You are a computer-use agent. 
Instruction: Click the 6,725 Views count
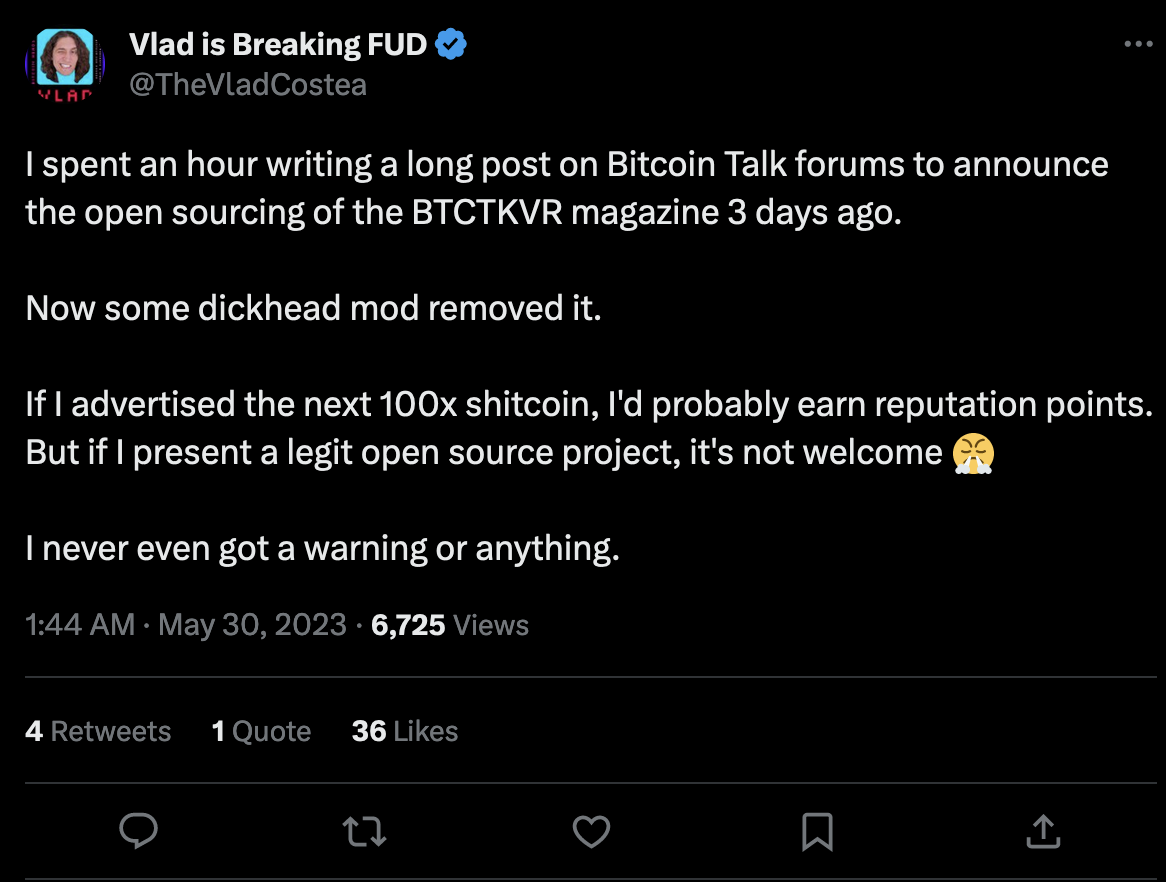pyautogui.click(x=449, y=625)
